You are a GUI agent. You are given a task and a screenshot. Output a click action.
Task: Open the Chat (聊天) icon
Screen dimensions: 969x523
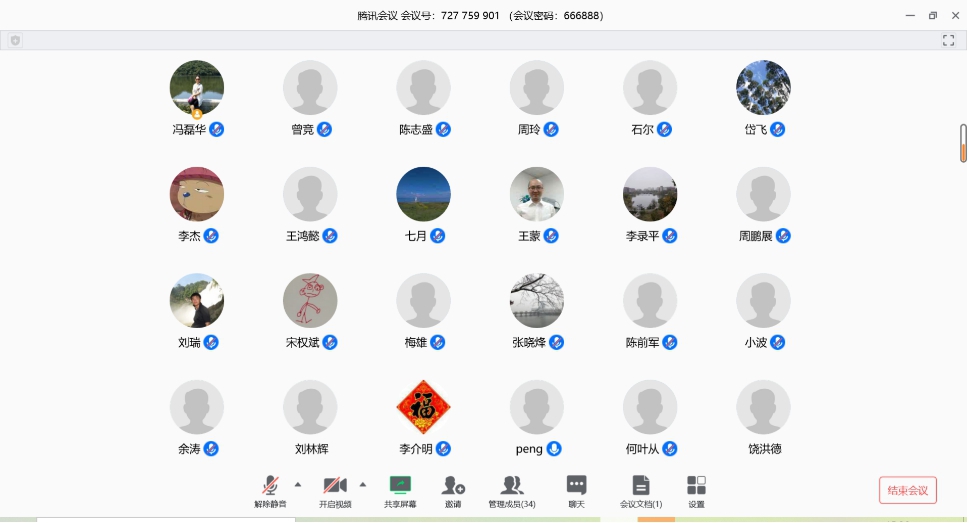coord(576,486)
